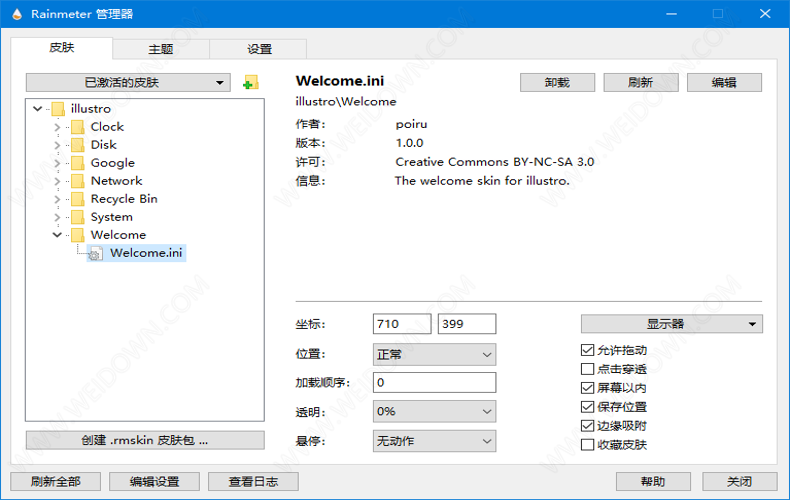Open the 显示器 dropdown menu
The width and height of the screenshot is (790, 500).
pos(672,324)
